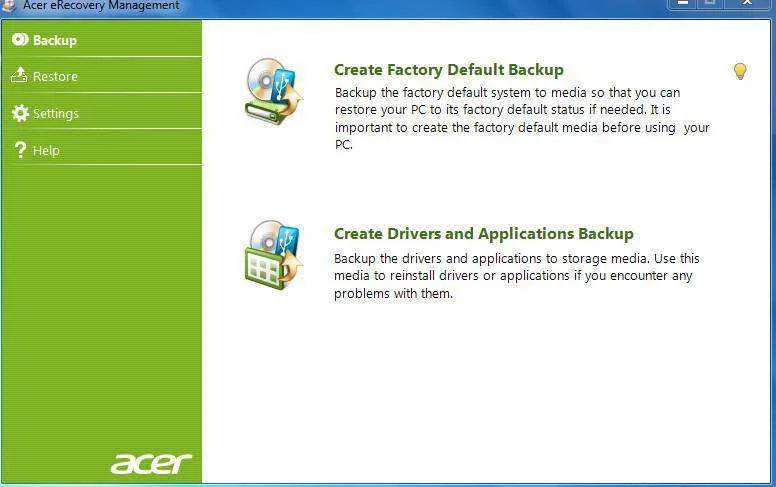Click the Drivers and Applications Backup icon
The image size is (776, 487).
tap(274, 255)
